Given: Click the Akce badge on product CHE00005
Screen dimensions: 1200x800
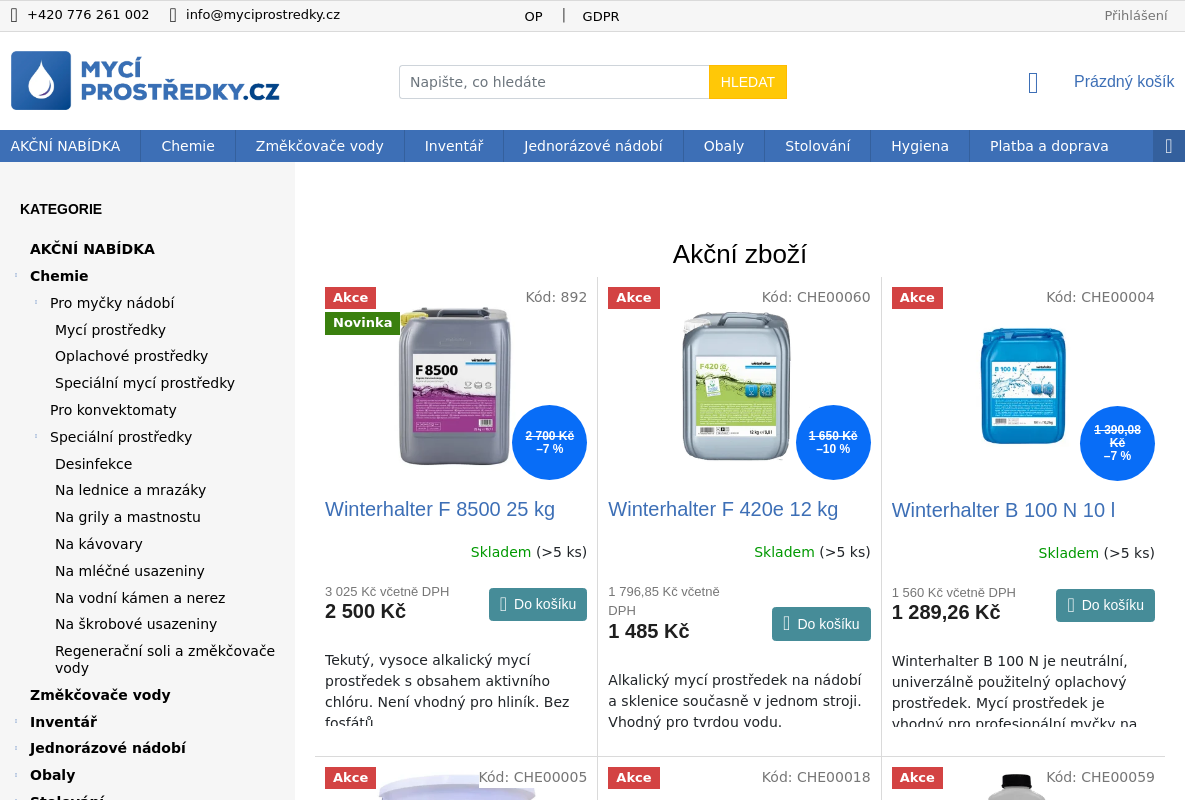Looking at the screenshot, I should coord(350,778).
